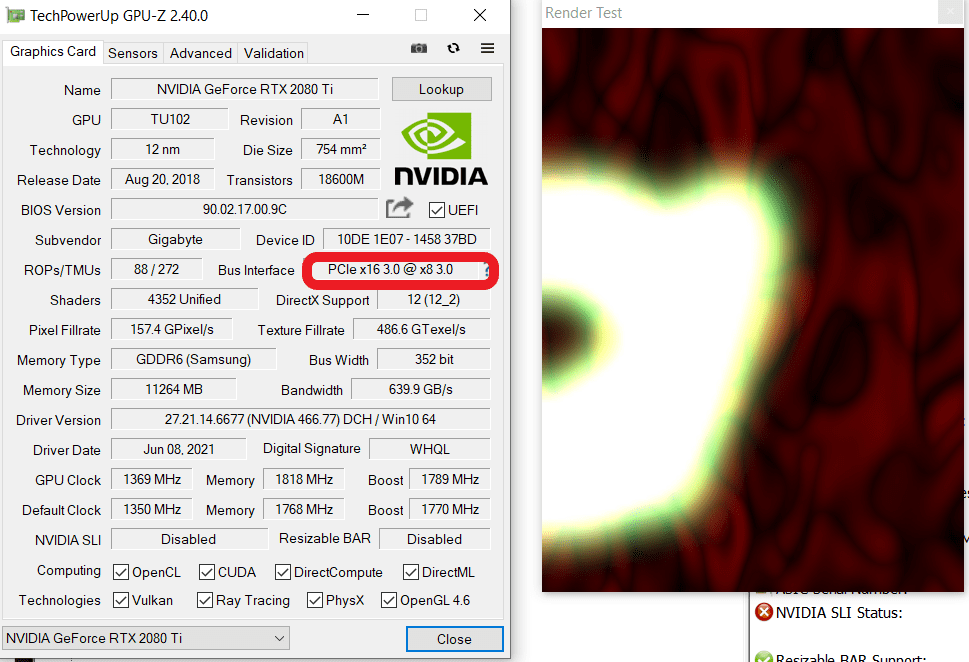Take a screenshot with the camera icon

(419, 48)
